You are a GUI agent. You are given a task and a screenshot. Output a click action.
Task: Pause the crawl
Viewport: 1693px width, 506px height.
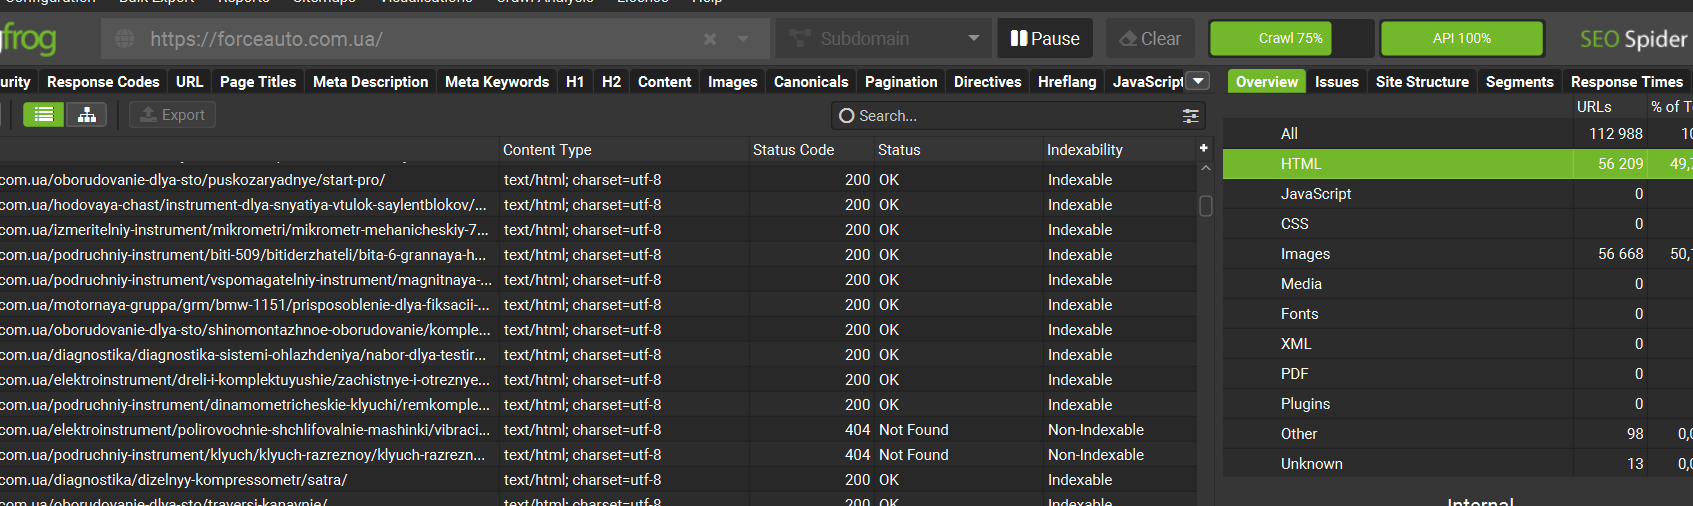1045,39
